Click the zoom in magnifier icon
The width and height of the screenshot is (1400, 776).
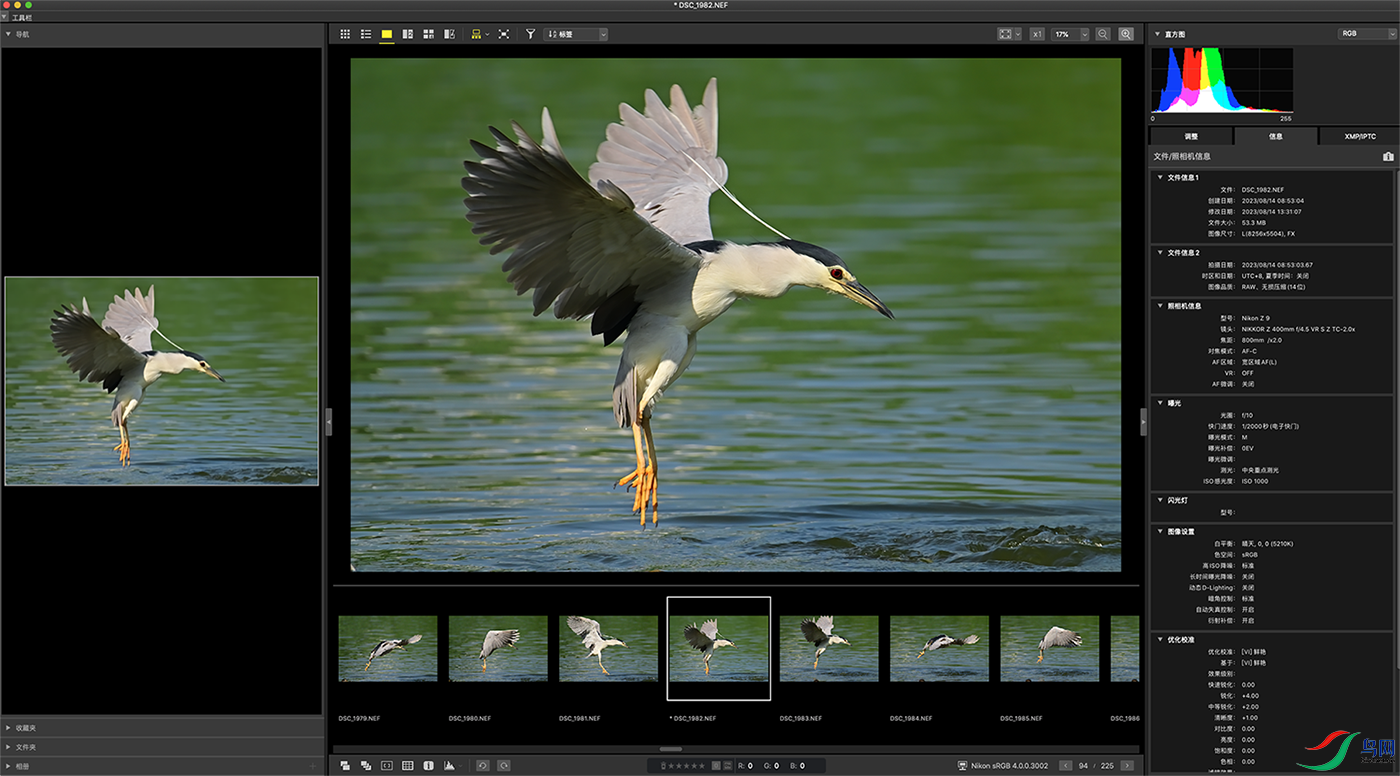click(x=1126, y=34)
